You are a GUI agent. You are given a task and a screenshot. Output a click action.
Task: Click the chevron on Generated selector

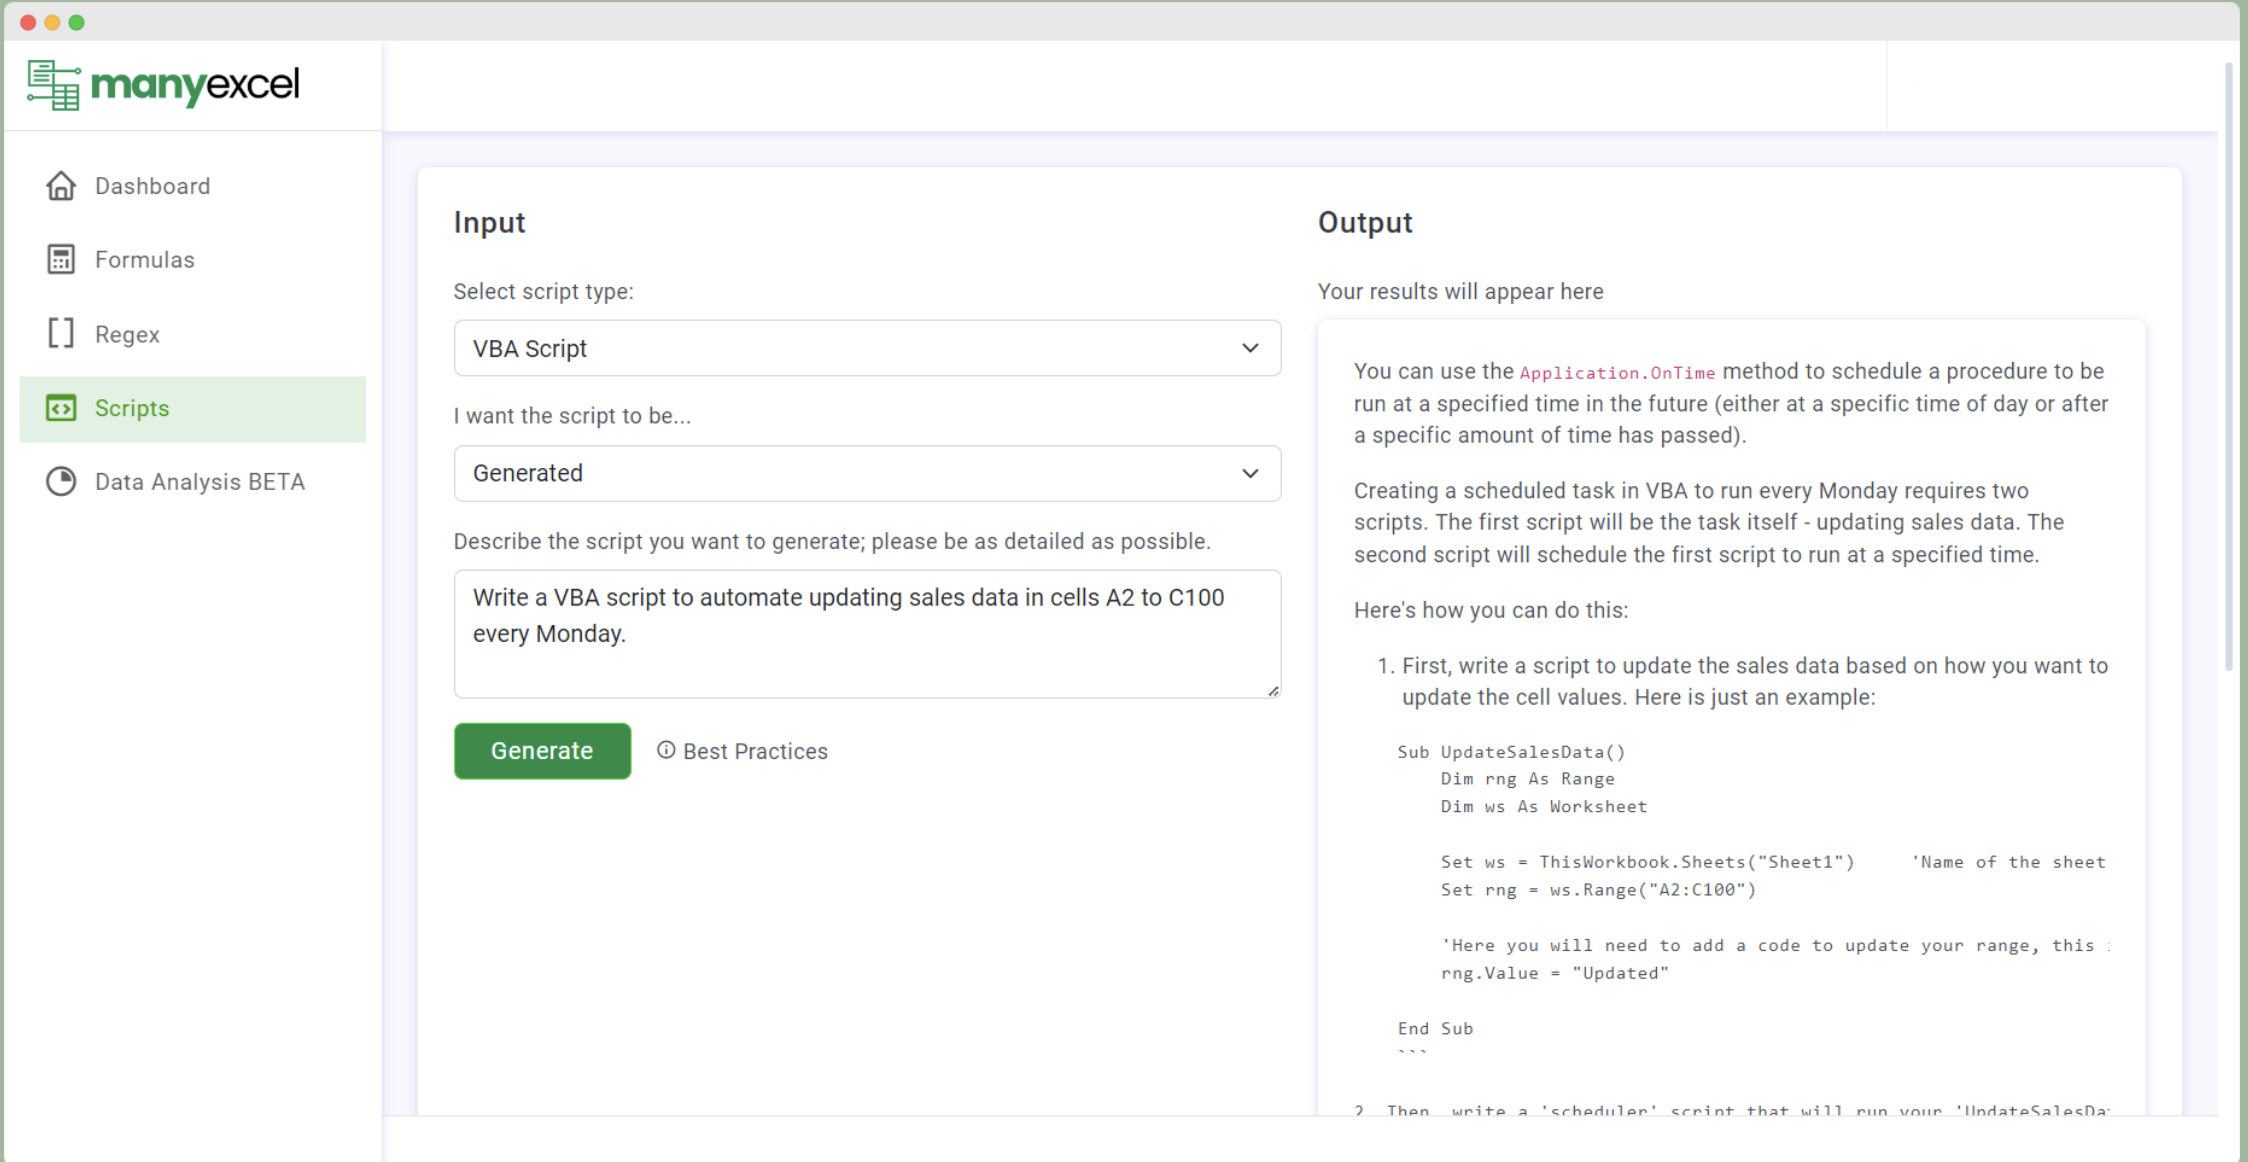pyautogui.click(x=1250, y=473)
